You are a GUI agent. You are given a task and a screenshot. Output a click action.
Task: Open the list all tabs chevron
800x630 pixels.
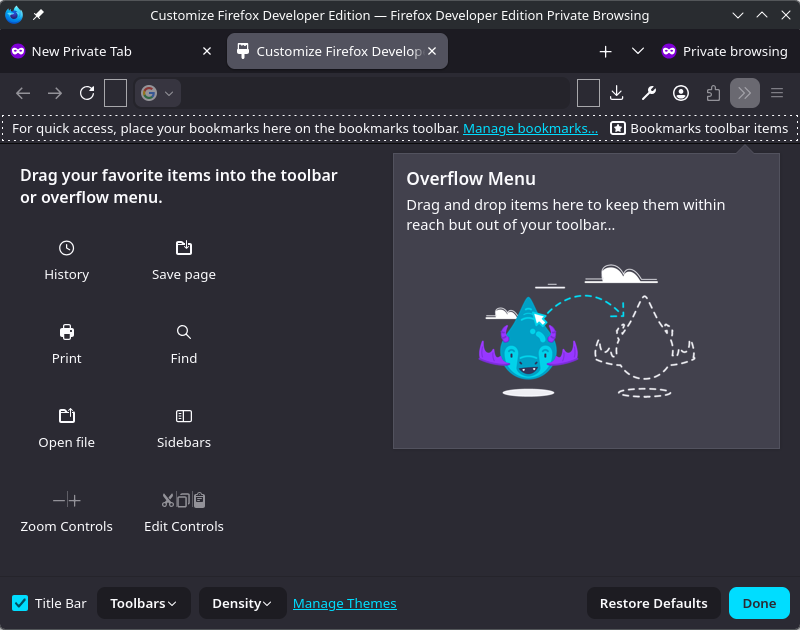[638, 51]
